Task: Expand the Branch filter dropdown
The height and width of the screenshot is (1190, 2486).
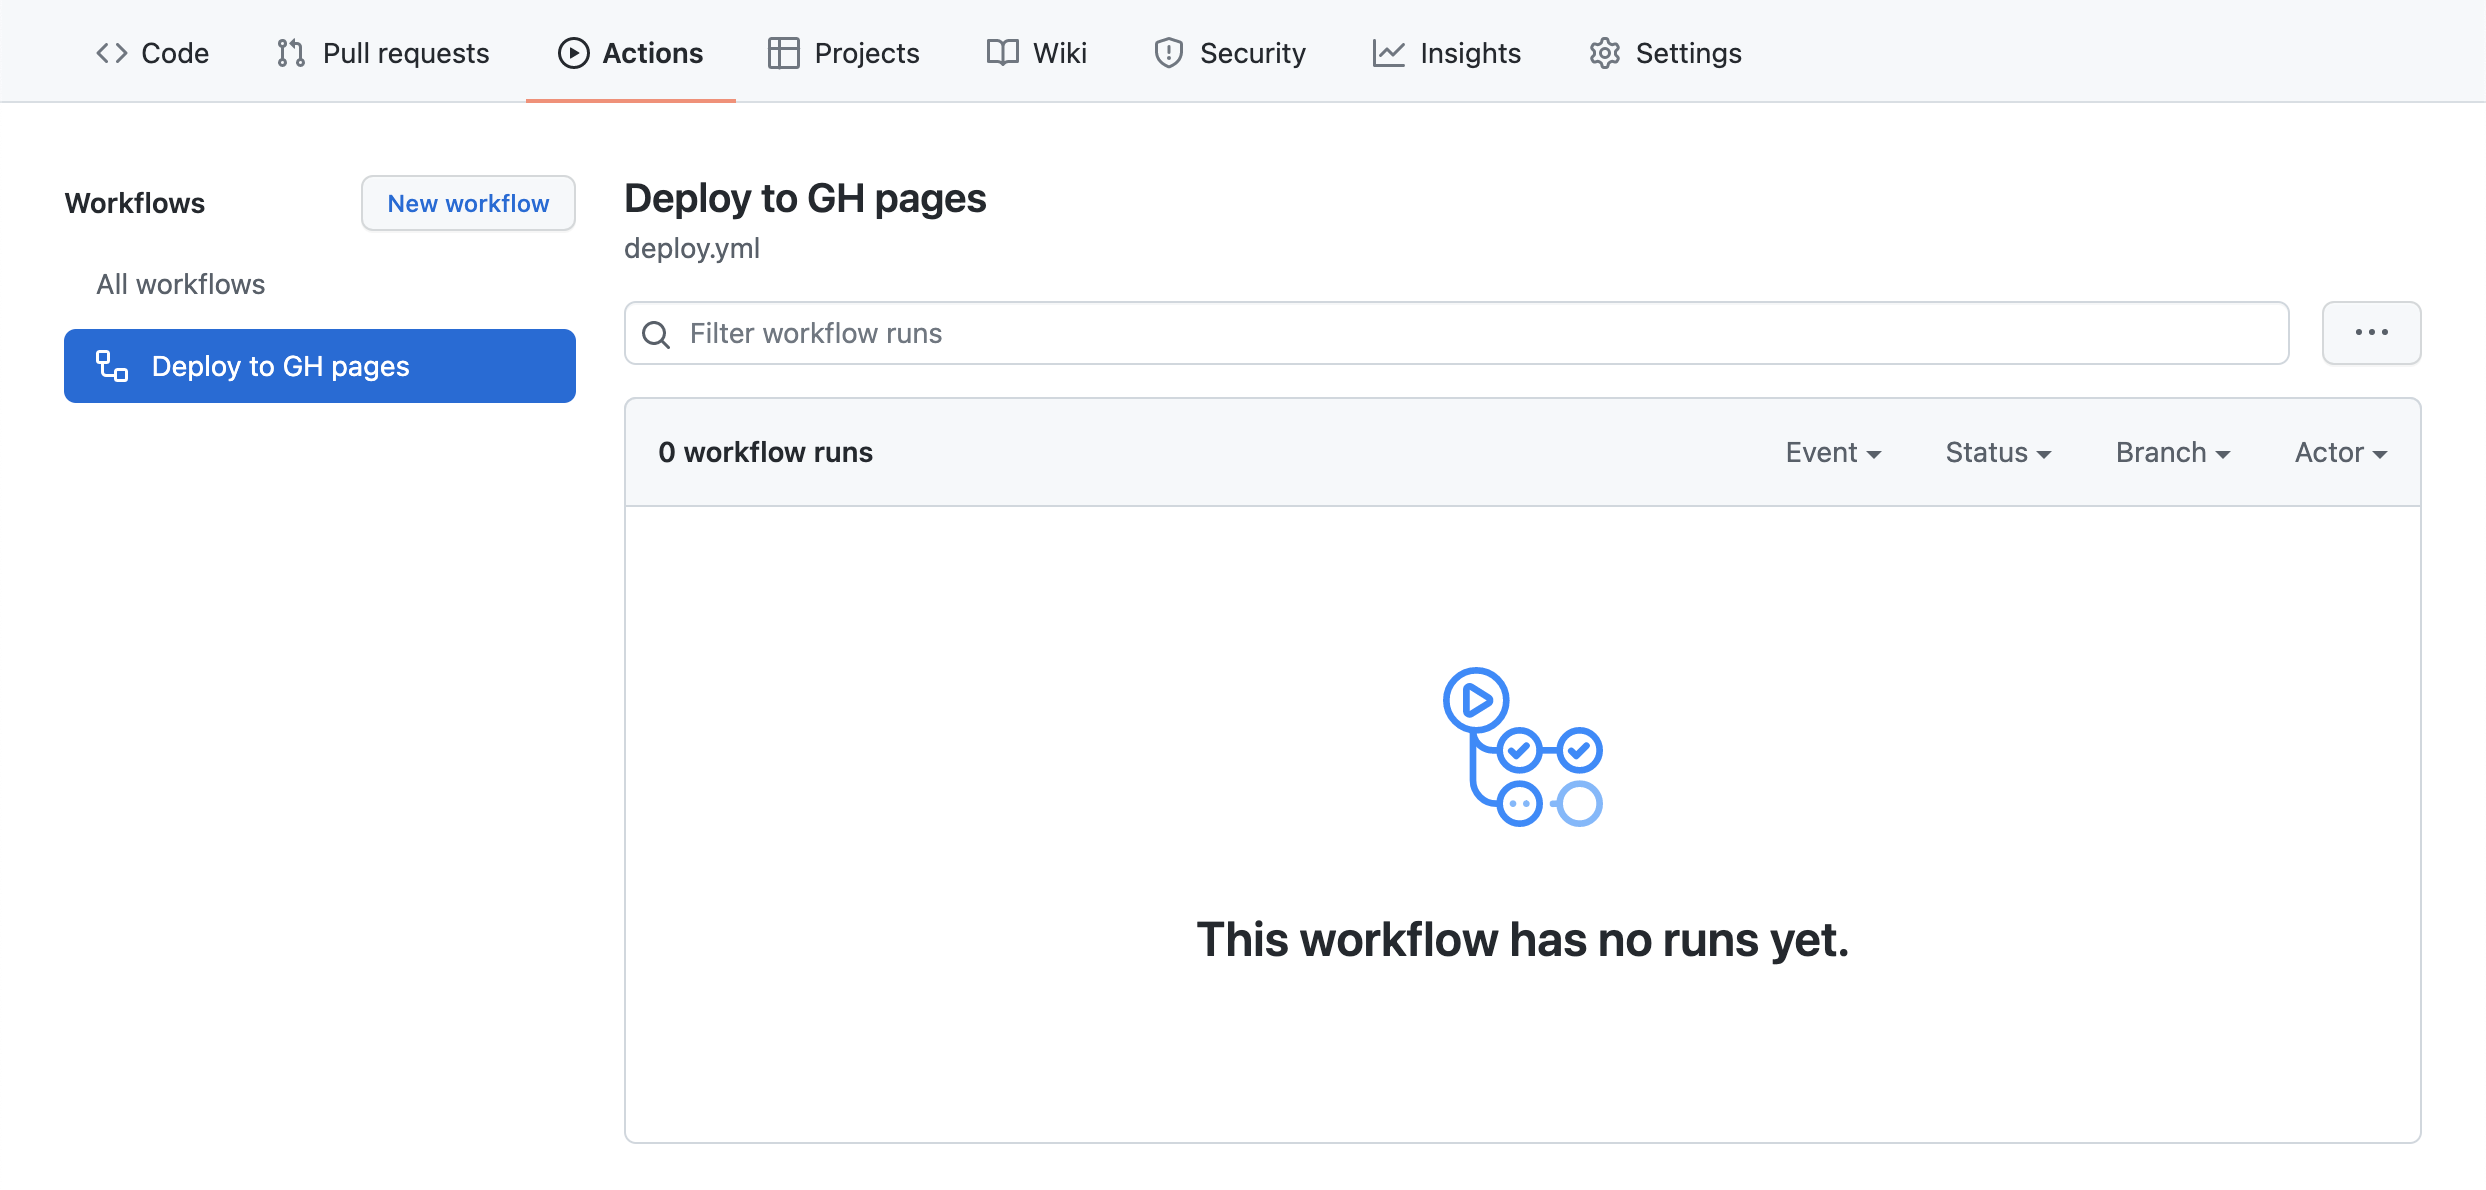Action: click(2172, 453)
